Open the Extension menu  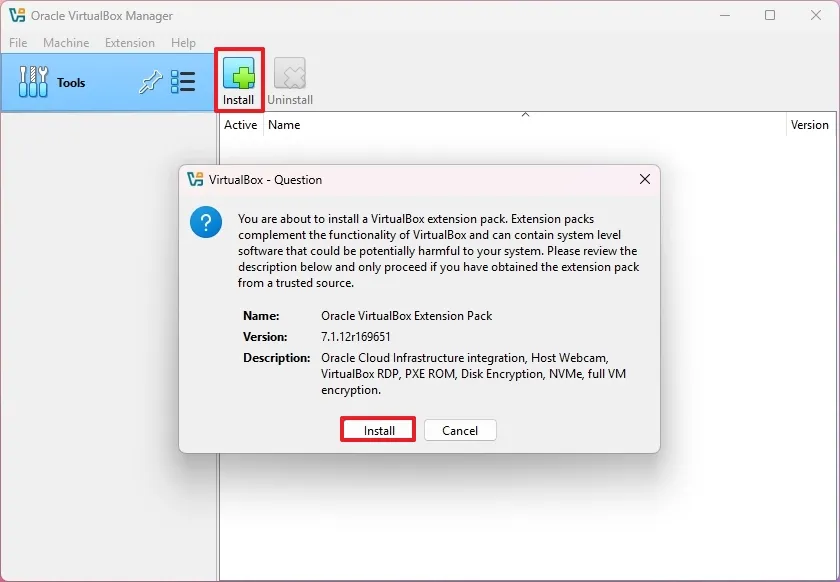129,42
